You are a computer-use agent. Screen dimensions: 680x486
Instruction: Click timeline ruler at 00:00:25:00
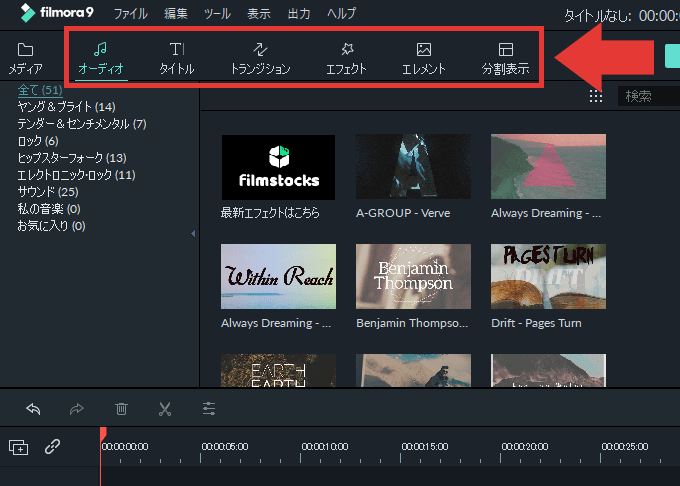[624, 447]
